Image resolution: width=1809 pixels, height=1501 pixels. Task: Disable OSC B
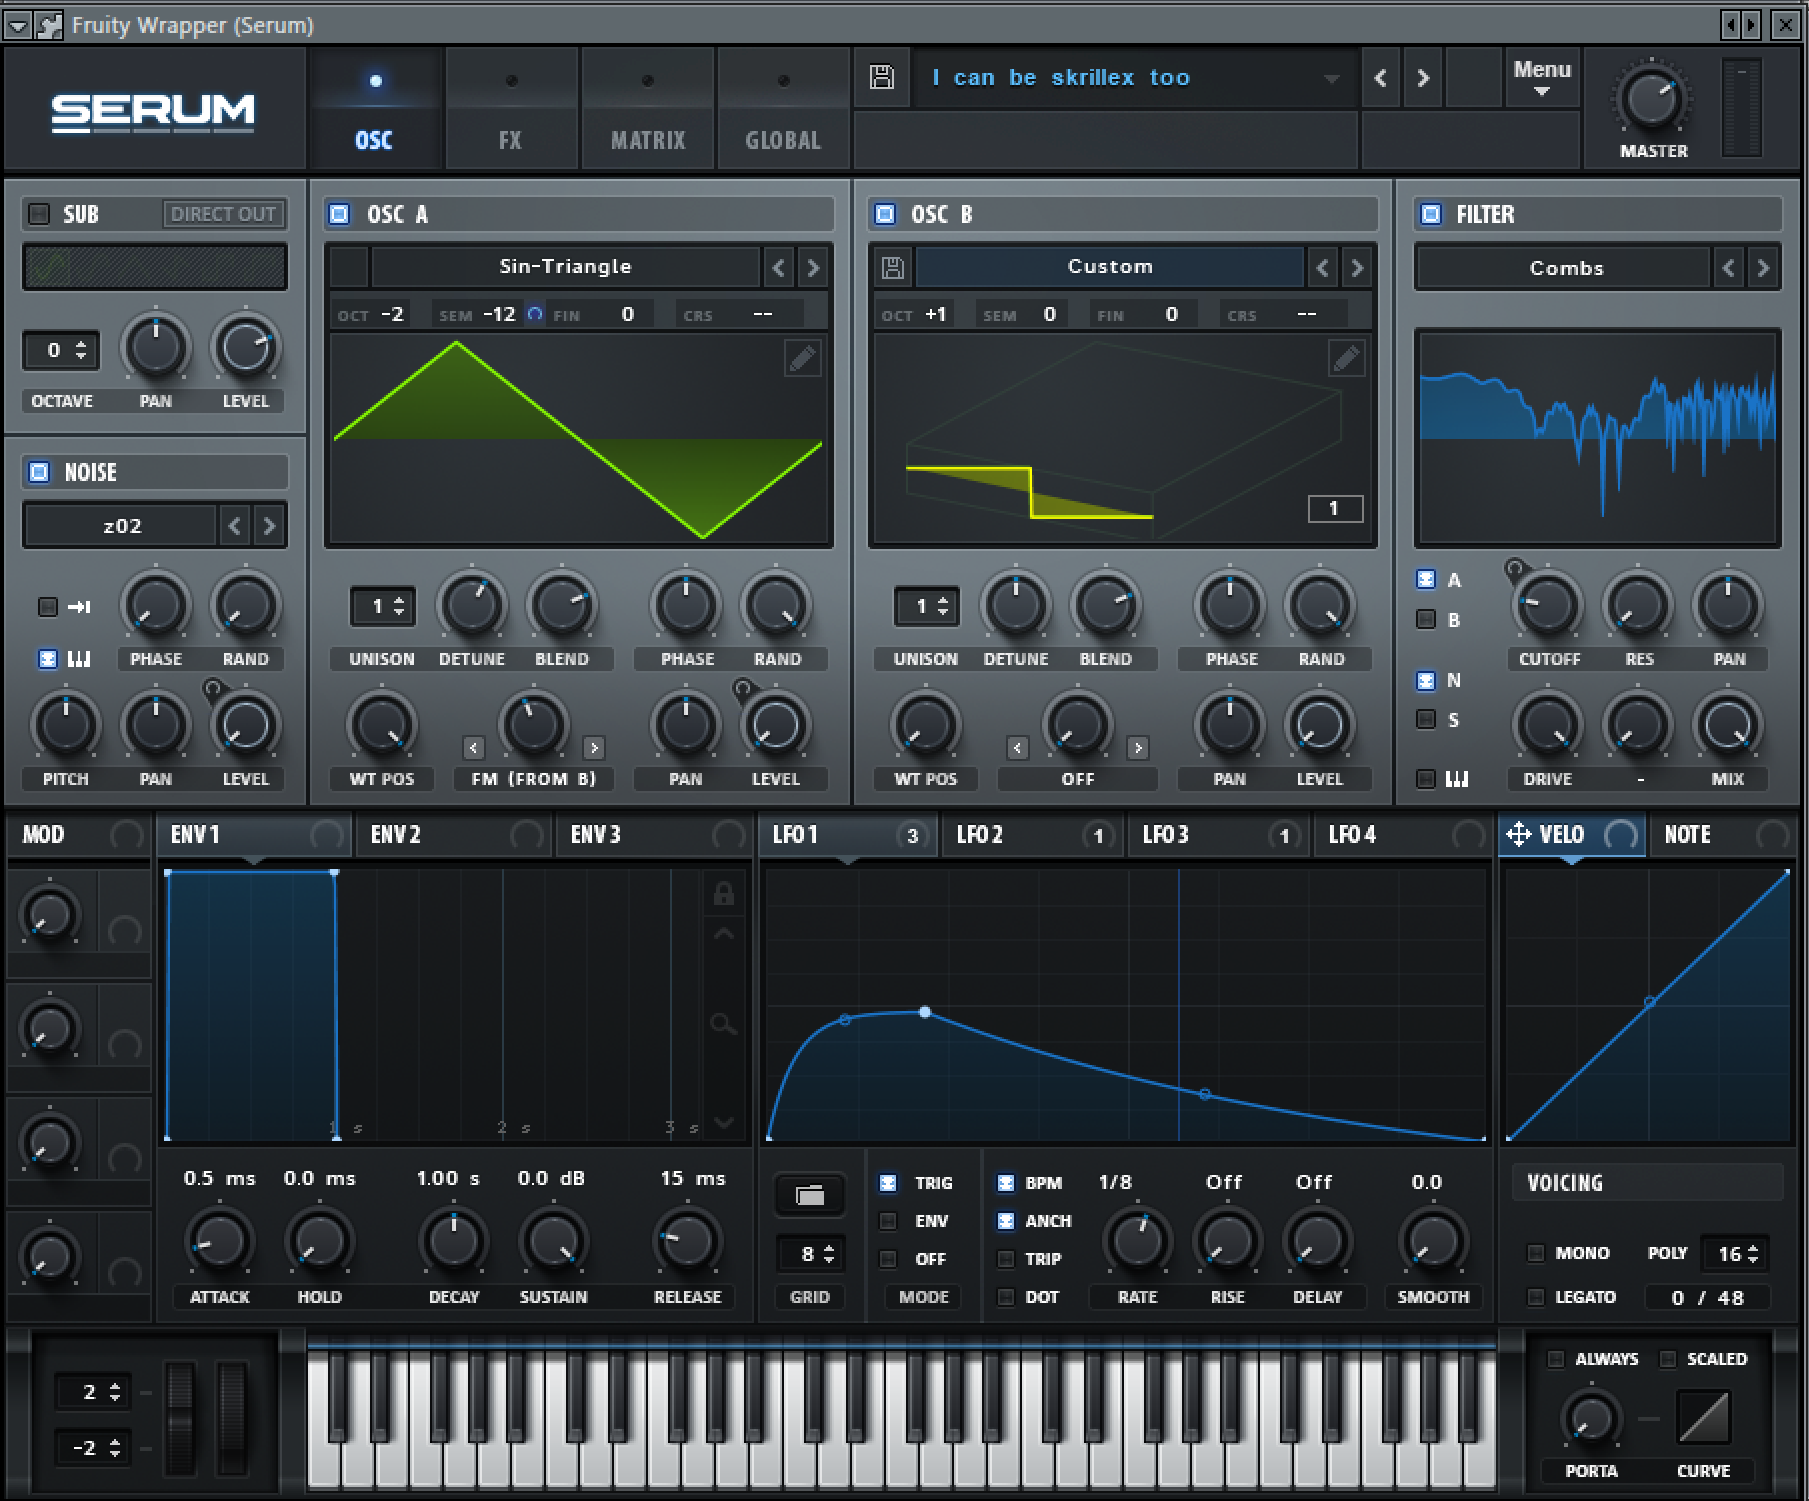(x=885, y=214)
